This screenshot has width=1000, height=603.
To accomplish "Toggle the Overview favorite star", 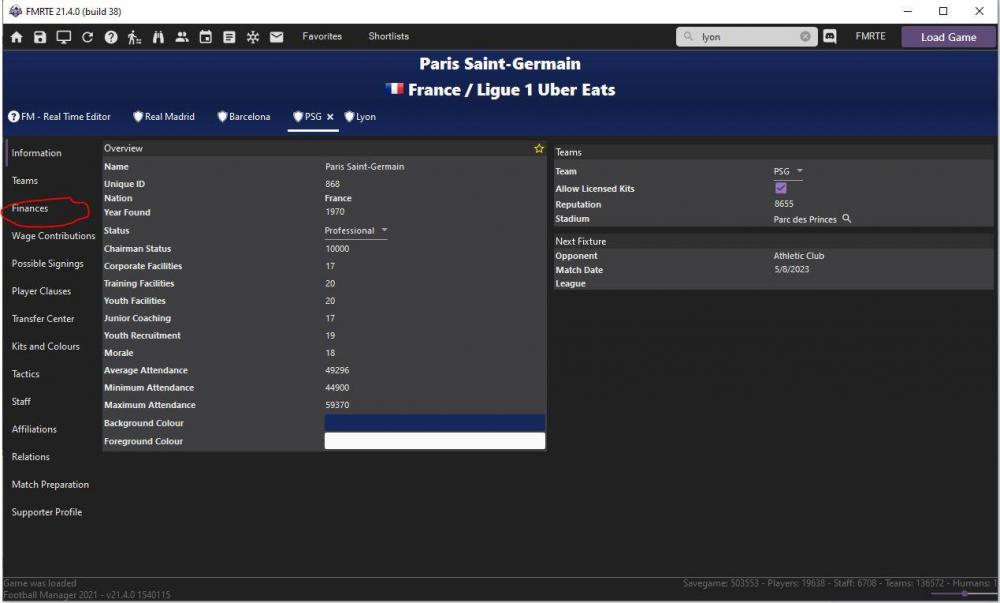I will coord(539,149).
